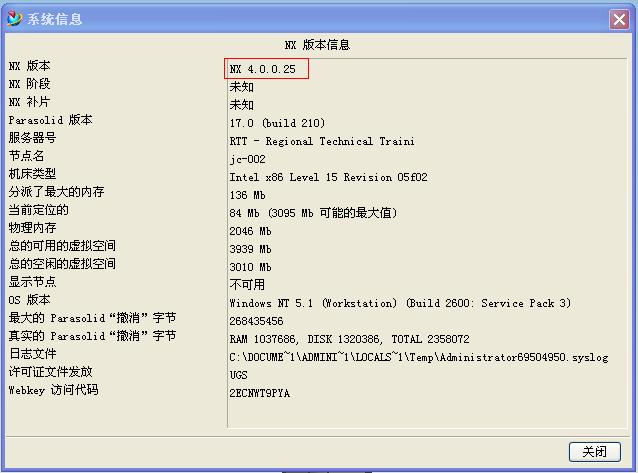Click the NX 版本 label
638x473 pixels.
pos(30,66)
